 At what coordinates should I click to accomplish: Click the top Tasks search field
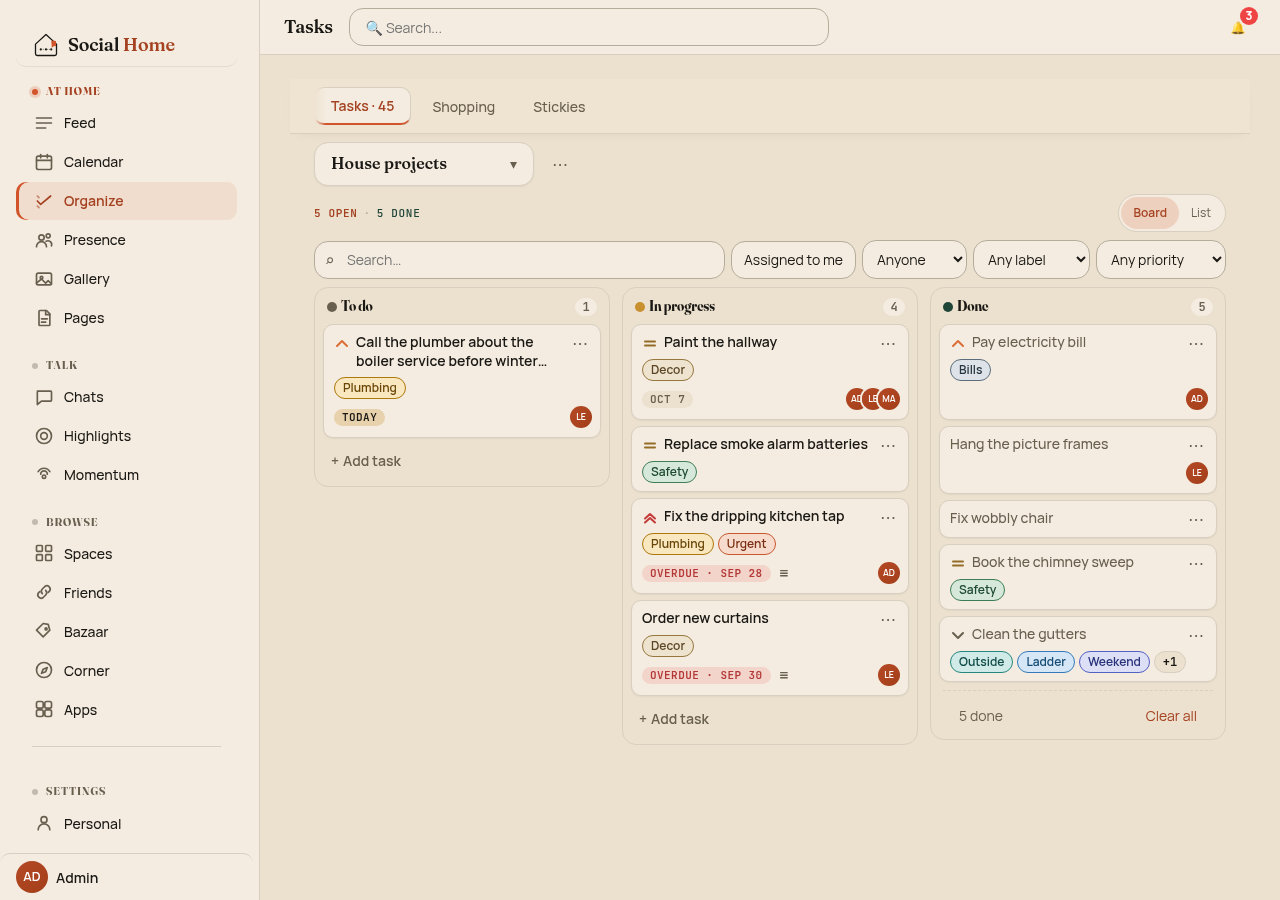tap(589, 27)
